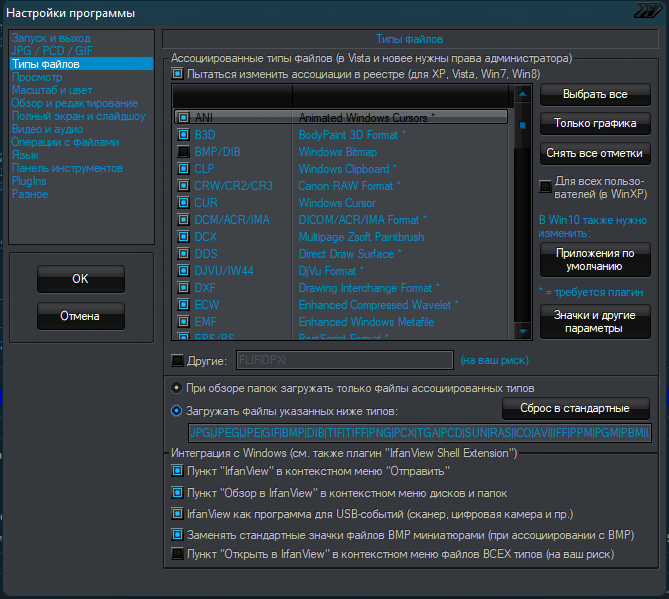
Task: Go to "Запуск и выход" settings section
Action: 51,38
